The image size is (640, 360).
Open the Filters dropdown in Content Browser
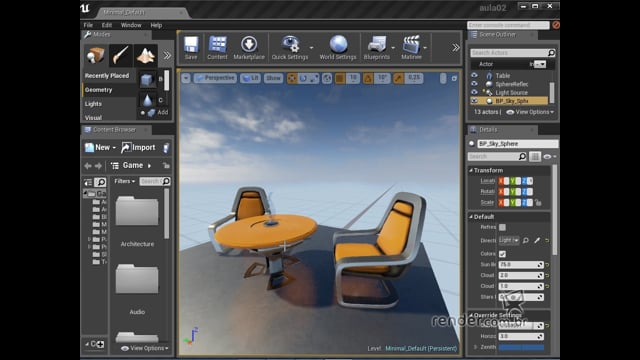coord(124,181)
